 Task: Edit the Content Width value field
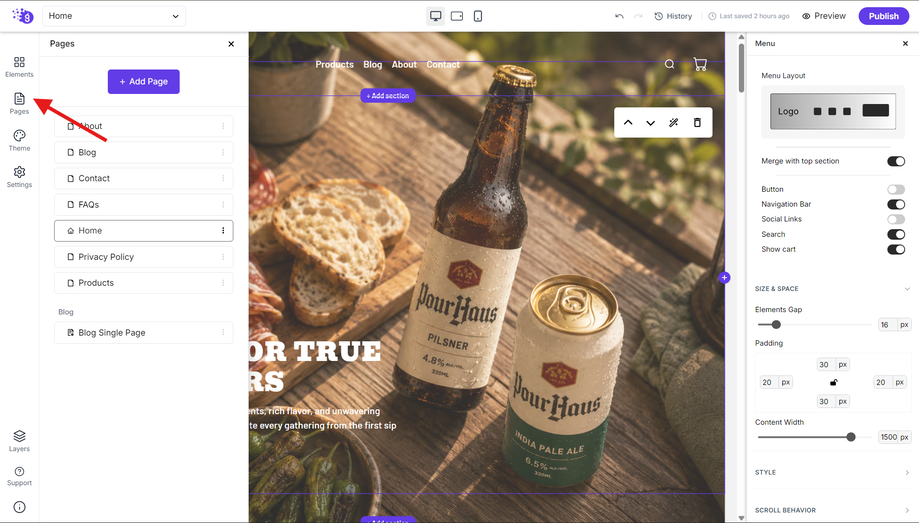coord(888,437)
